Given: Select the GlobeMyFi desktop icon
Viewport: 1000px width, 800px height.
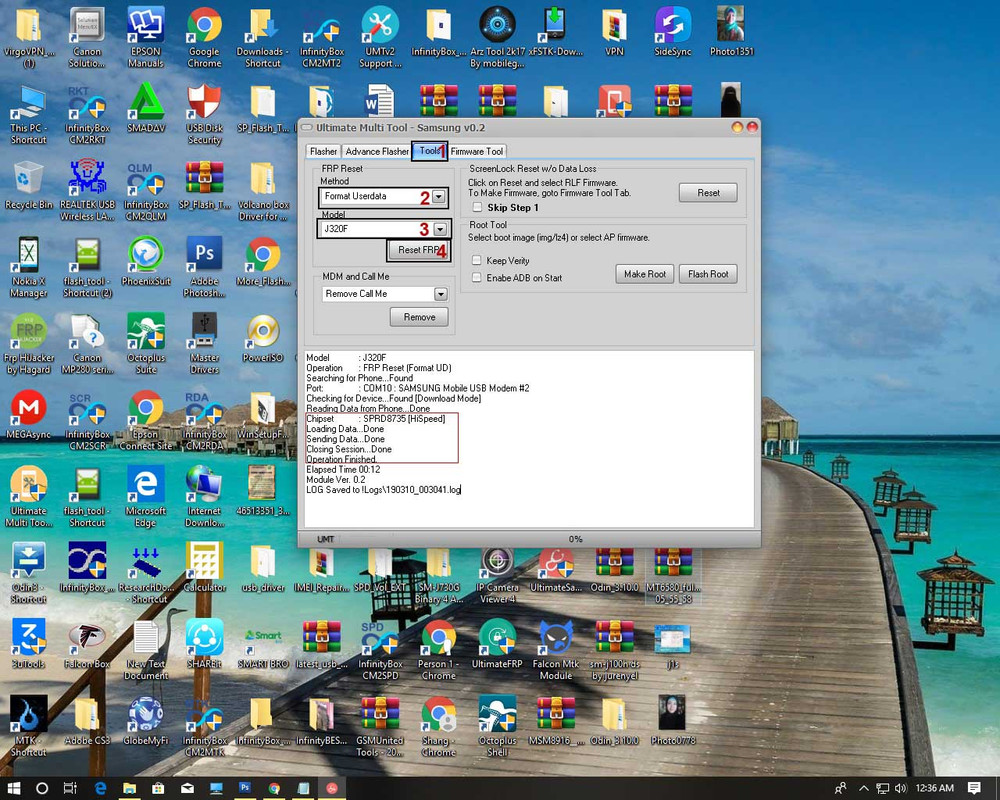Looking at the screenshot, I should pyautogui.click(x=145, y=721).
